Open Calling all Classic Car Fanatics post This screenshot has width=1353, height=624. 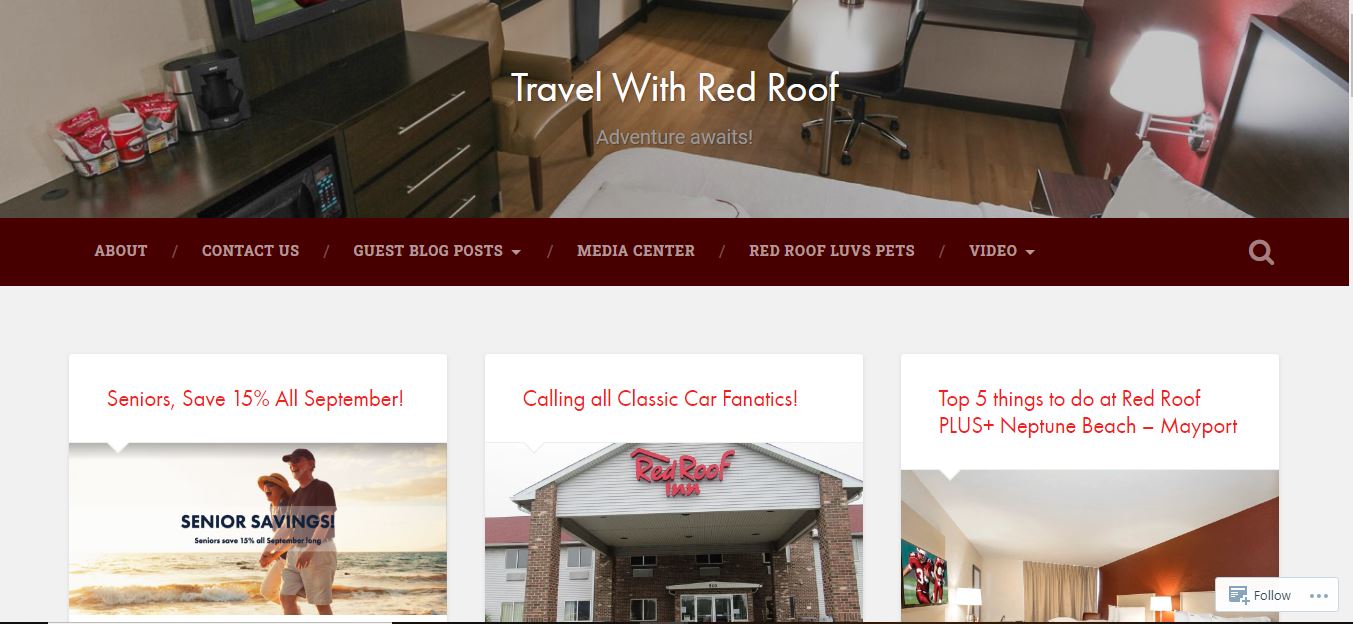tap(660, 399)
